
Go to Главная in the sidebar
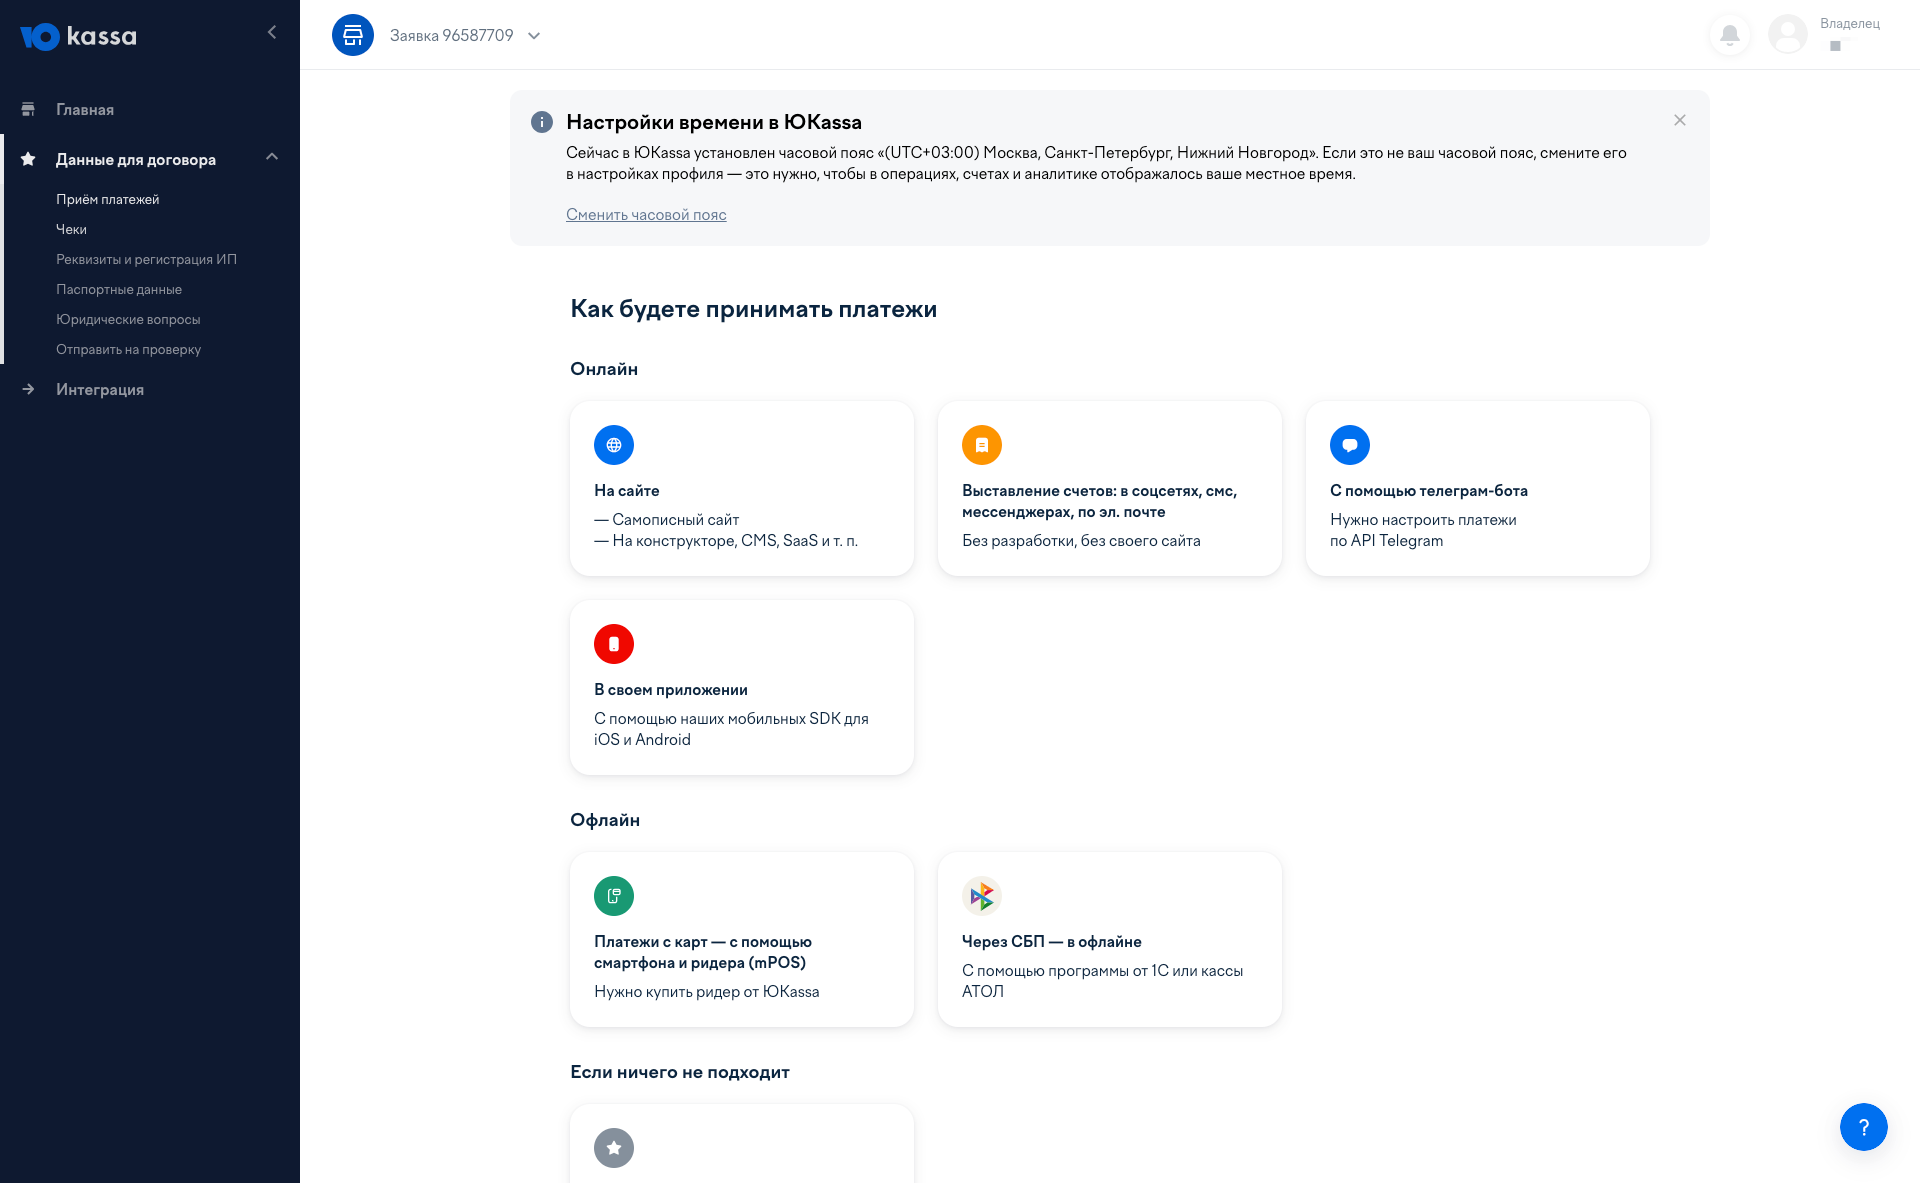pyautogui.click(x=85, y=110)
